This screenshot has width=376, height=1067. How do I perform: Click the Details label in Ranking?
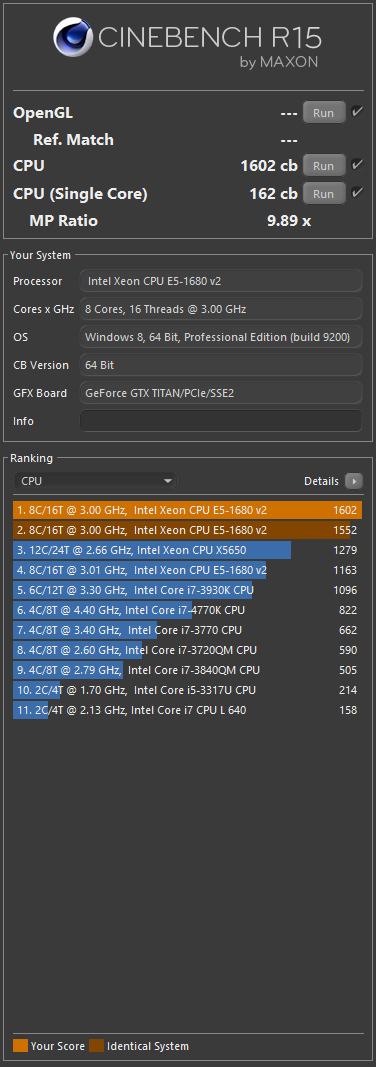[x=321, y=481]
